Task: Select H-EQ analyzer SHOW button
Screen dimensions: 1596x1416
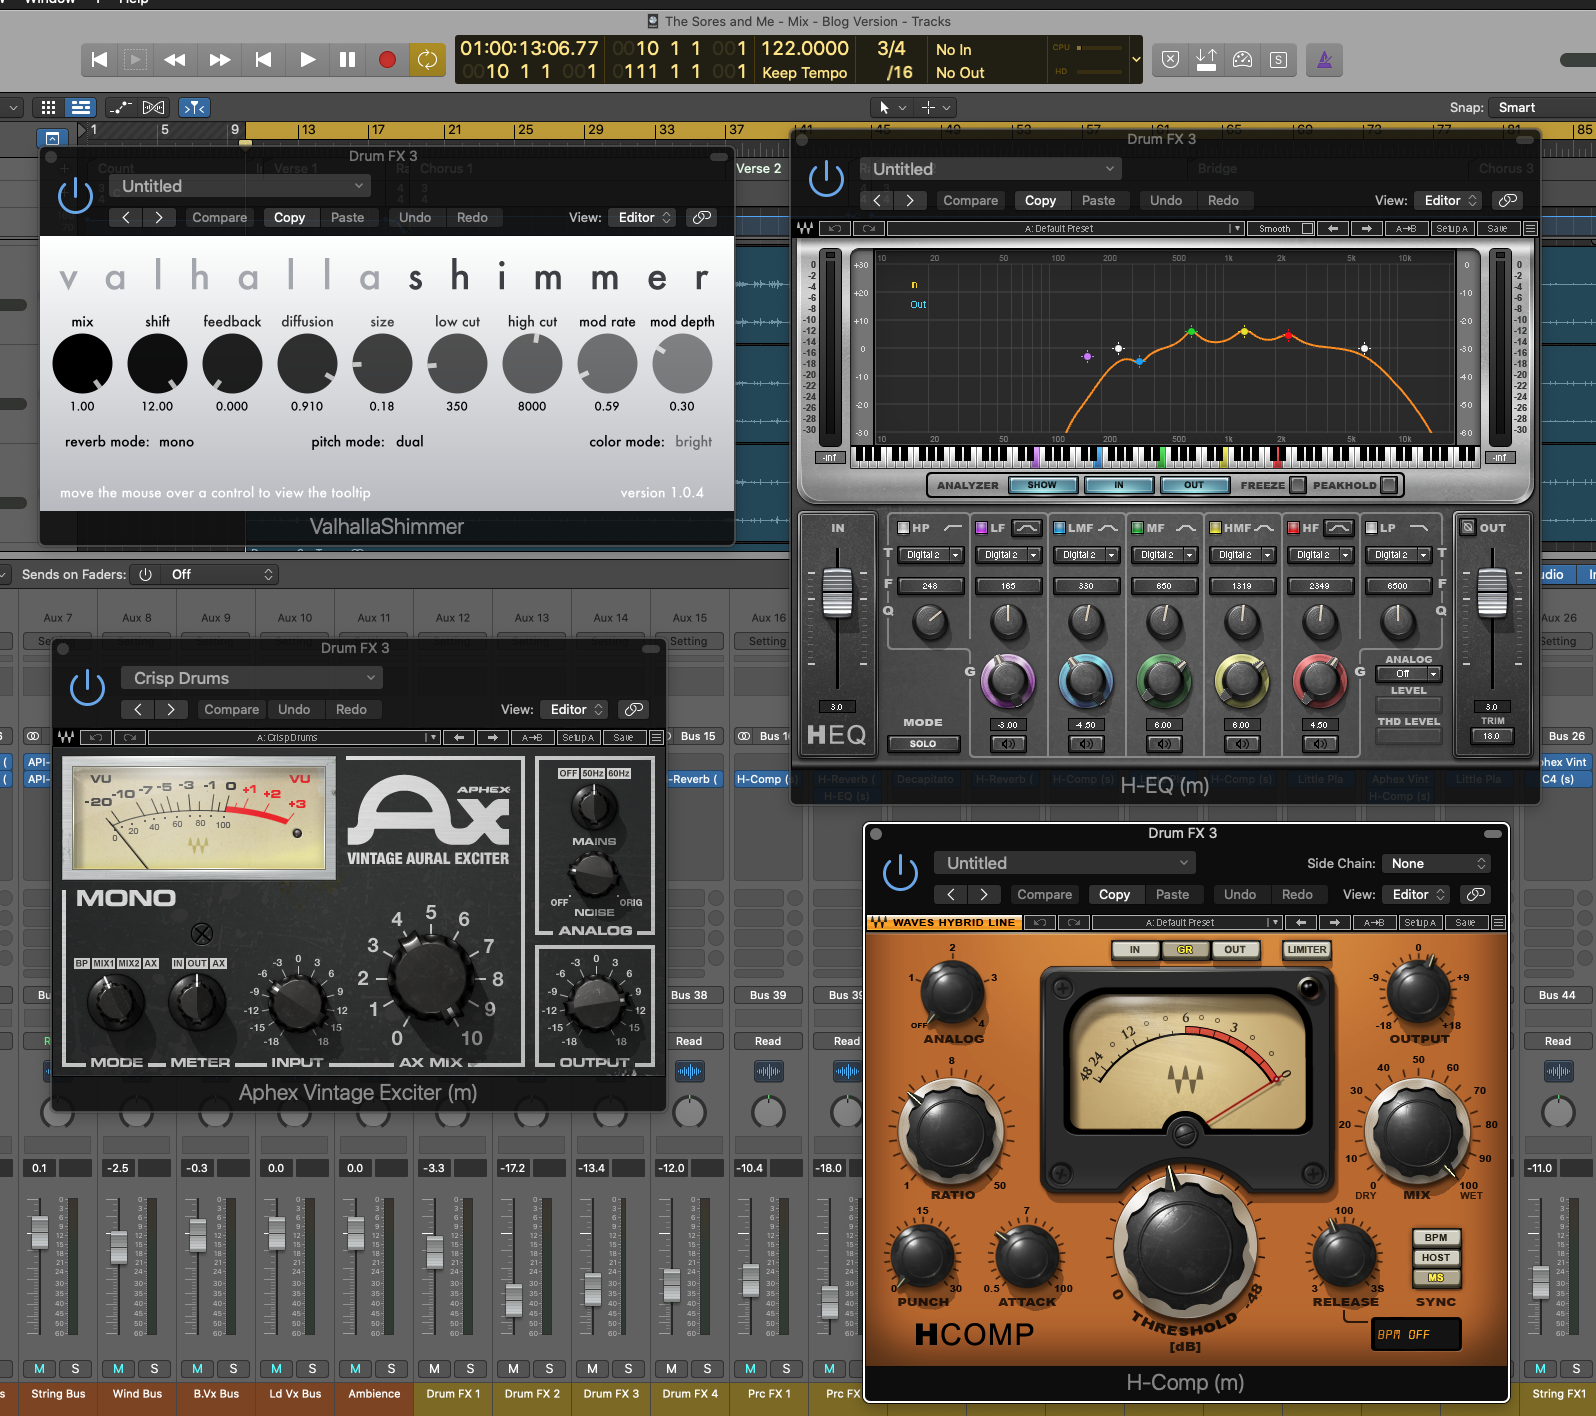Action: click(1042, 485)
